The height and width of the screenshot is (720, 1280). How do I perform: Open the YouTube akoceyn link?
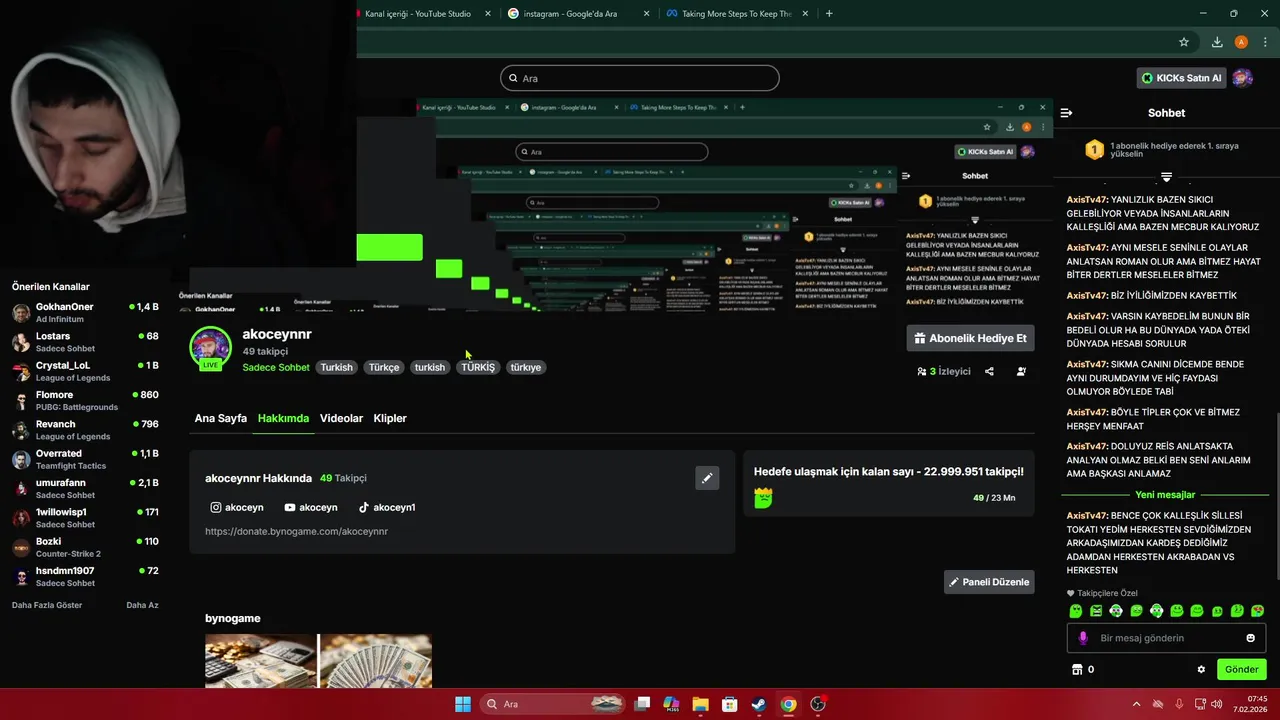click(311, 507)
